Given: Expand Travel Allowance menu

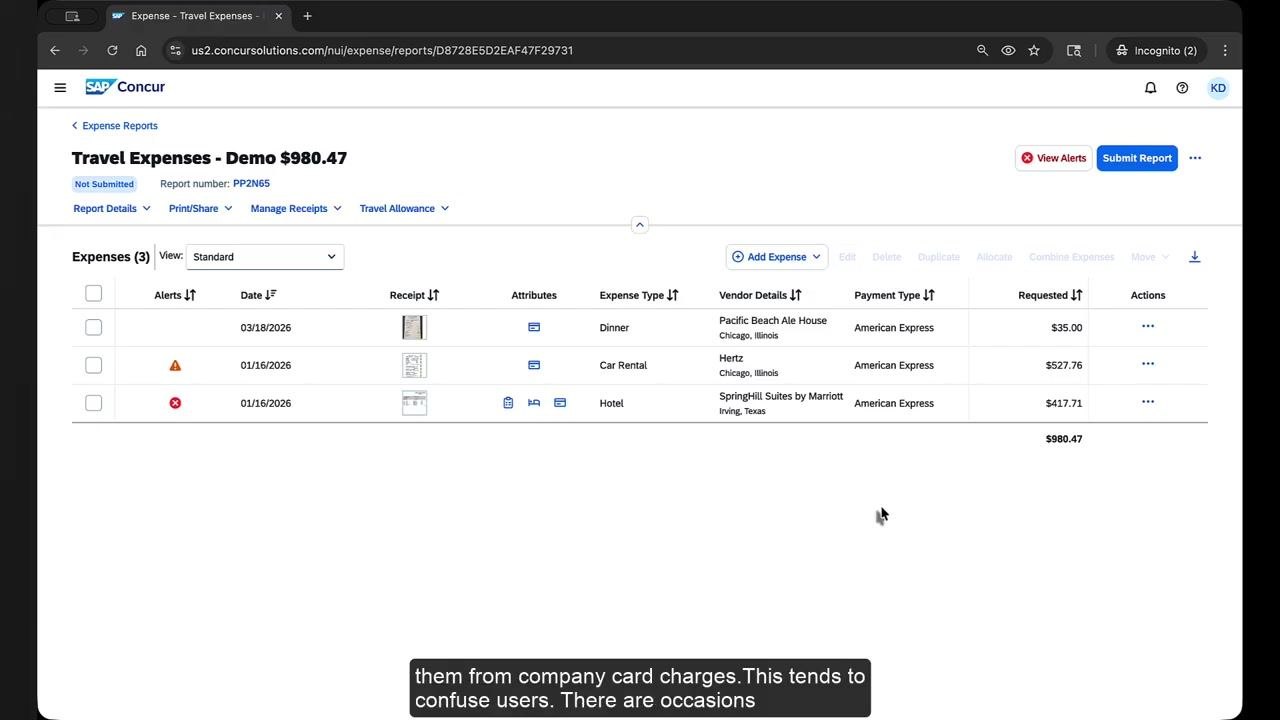Looking at the screenshot, I should [x=404, y=208].
